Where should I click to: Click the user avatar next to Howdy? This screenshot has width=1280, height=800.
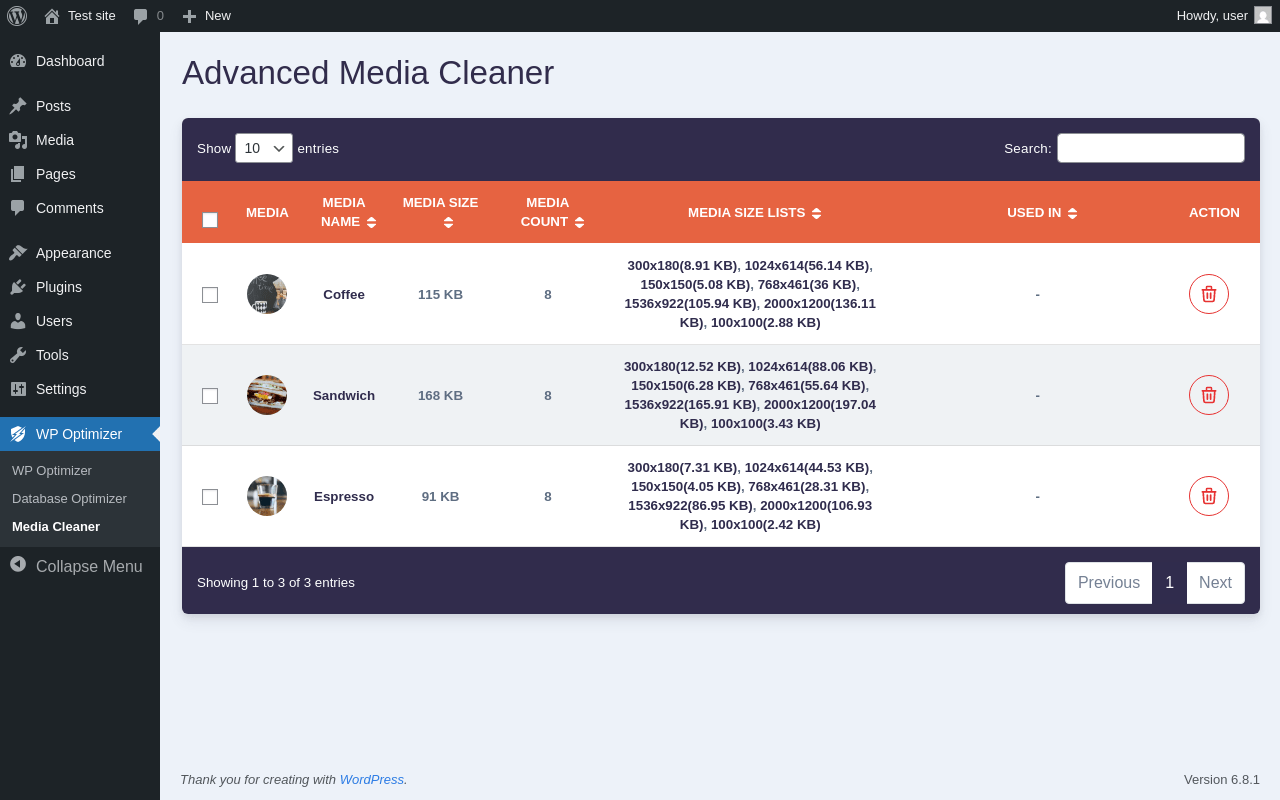1263,15
